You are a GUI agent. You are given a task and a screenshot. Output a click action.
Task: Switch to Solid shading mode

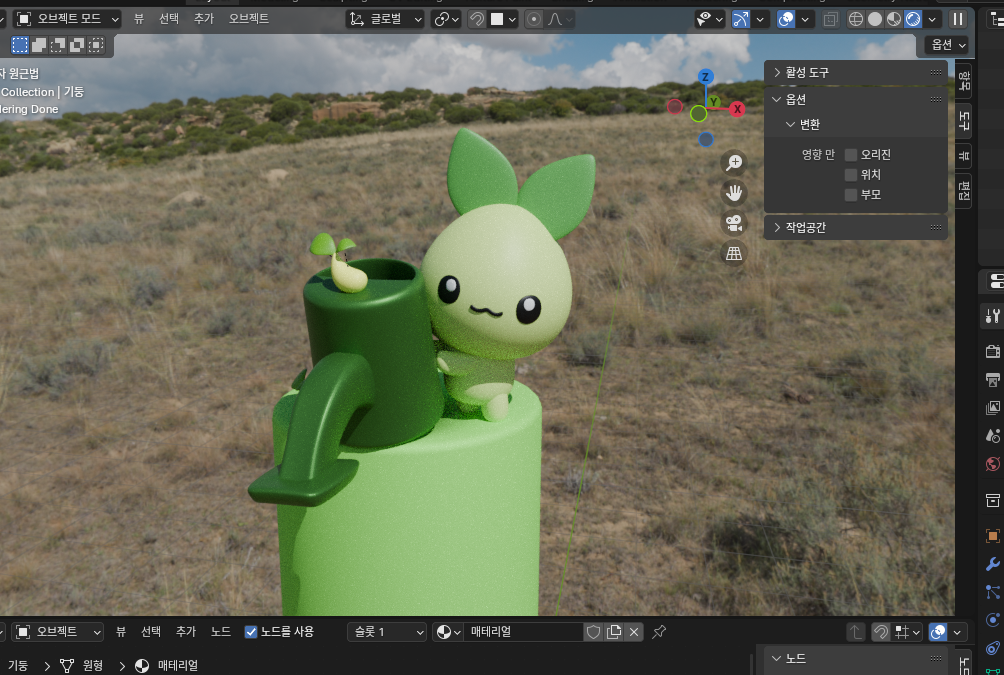coord(875,19)
